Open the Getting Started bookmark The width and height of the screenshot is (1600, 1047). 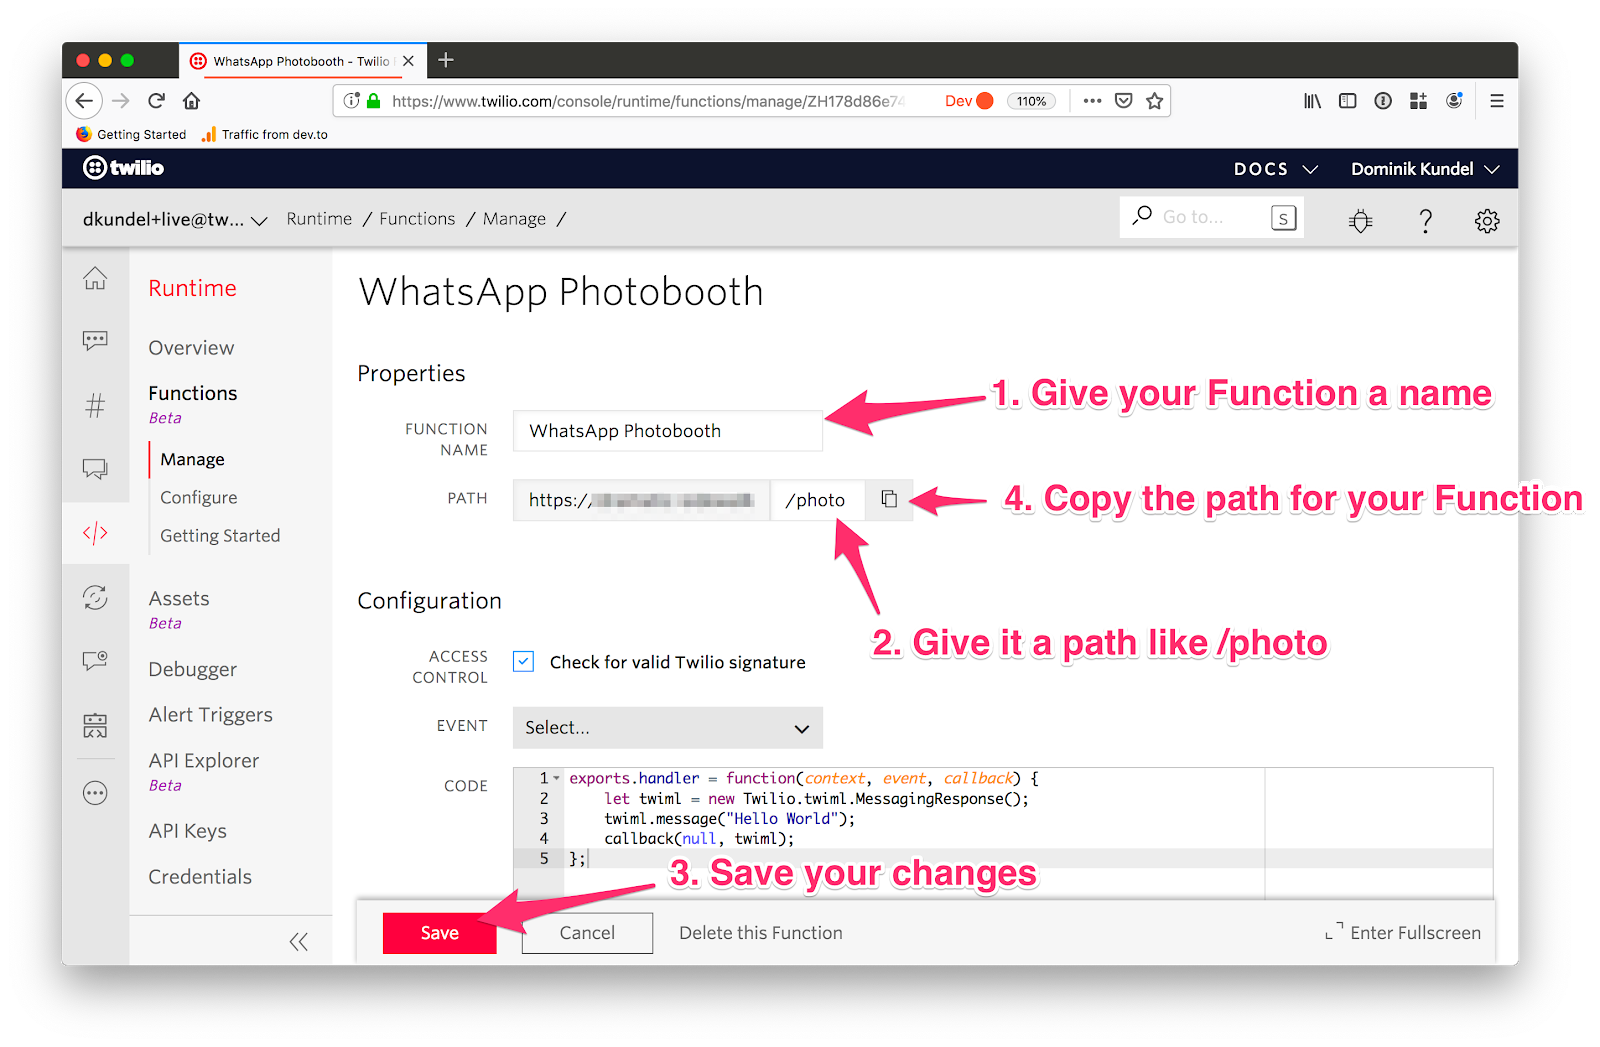coord(131,134)
